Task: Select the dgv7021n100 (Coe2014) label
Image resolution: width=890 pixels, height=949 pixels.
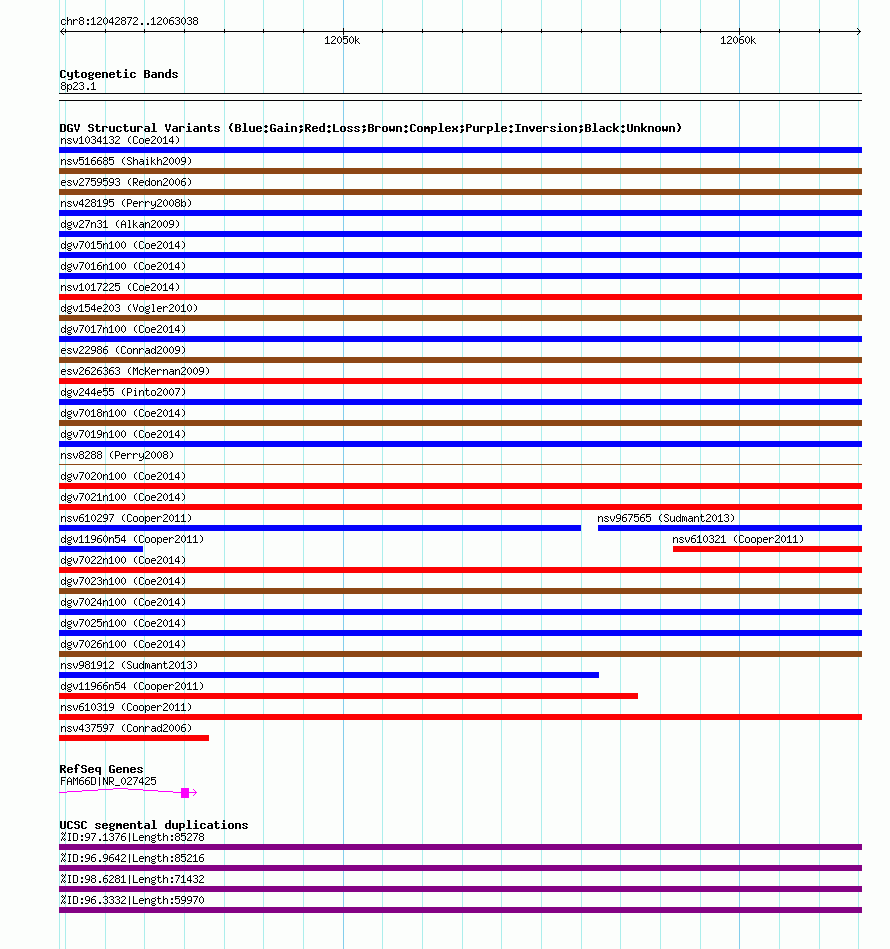Action: point(123,497)
